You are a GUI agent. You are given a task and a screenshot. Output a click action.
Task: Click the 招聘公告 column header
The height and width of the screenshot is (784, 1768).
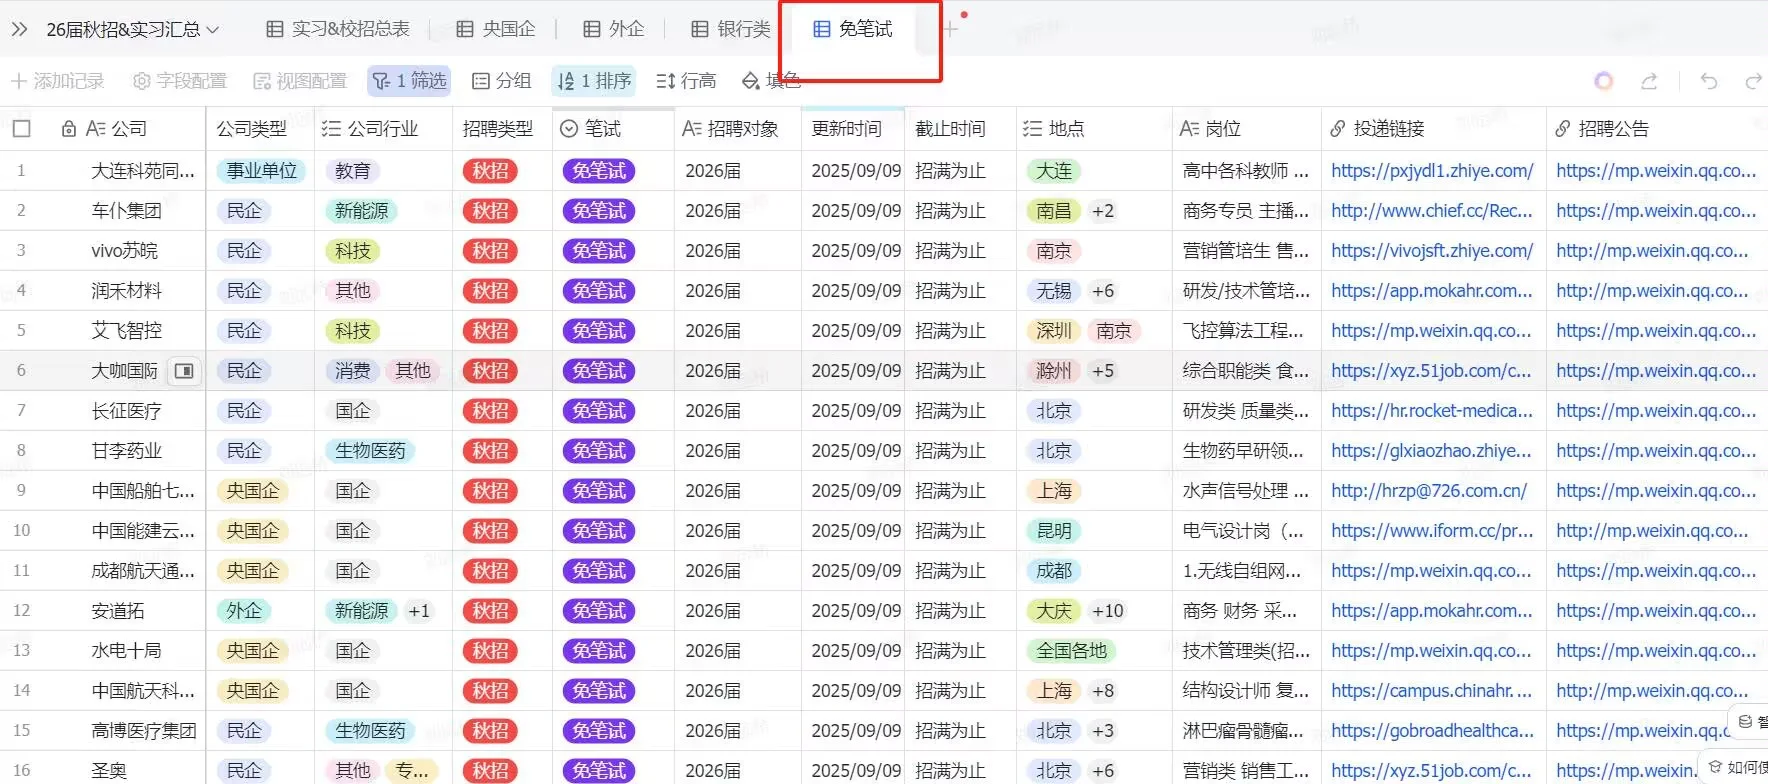click(x=1657, y=129)
